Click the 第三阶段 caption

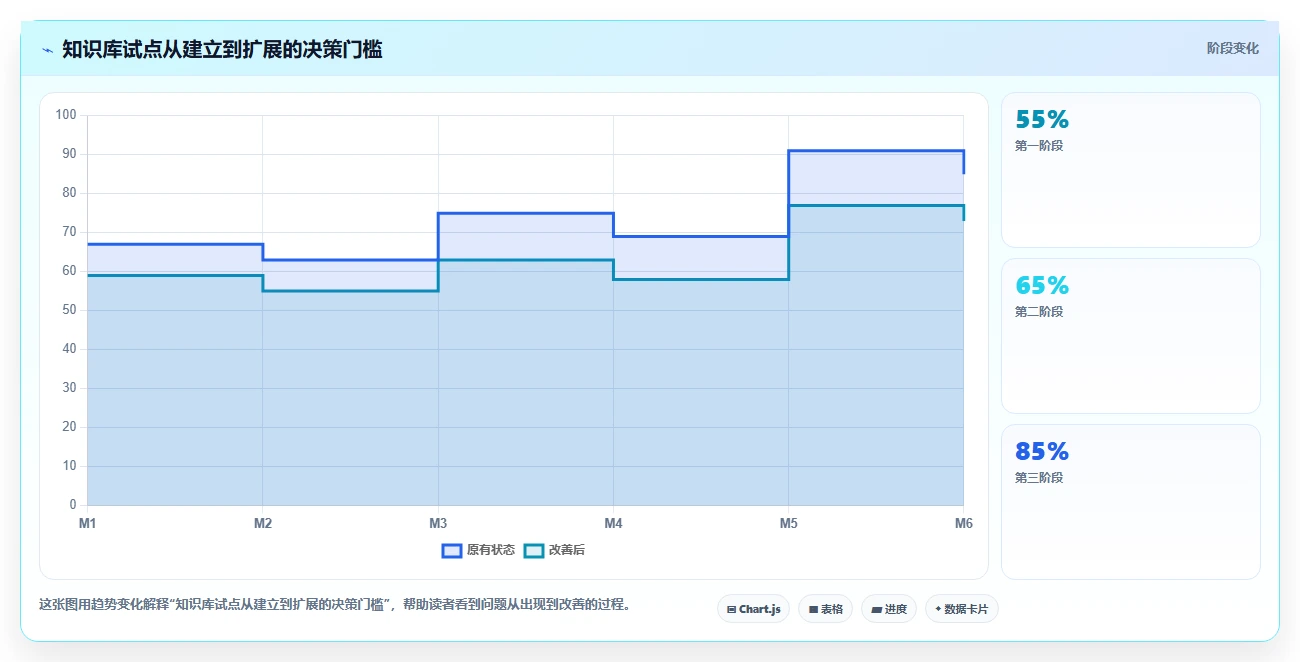click(1039, 478)
